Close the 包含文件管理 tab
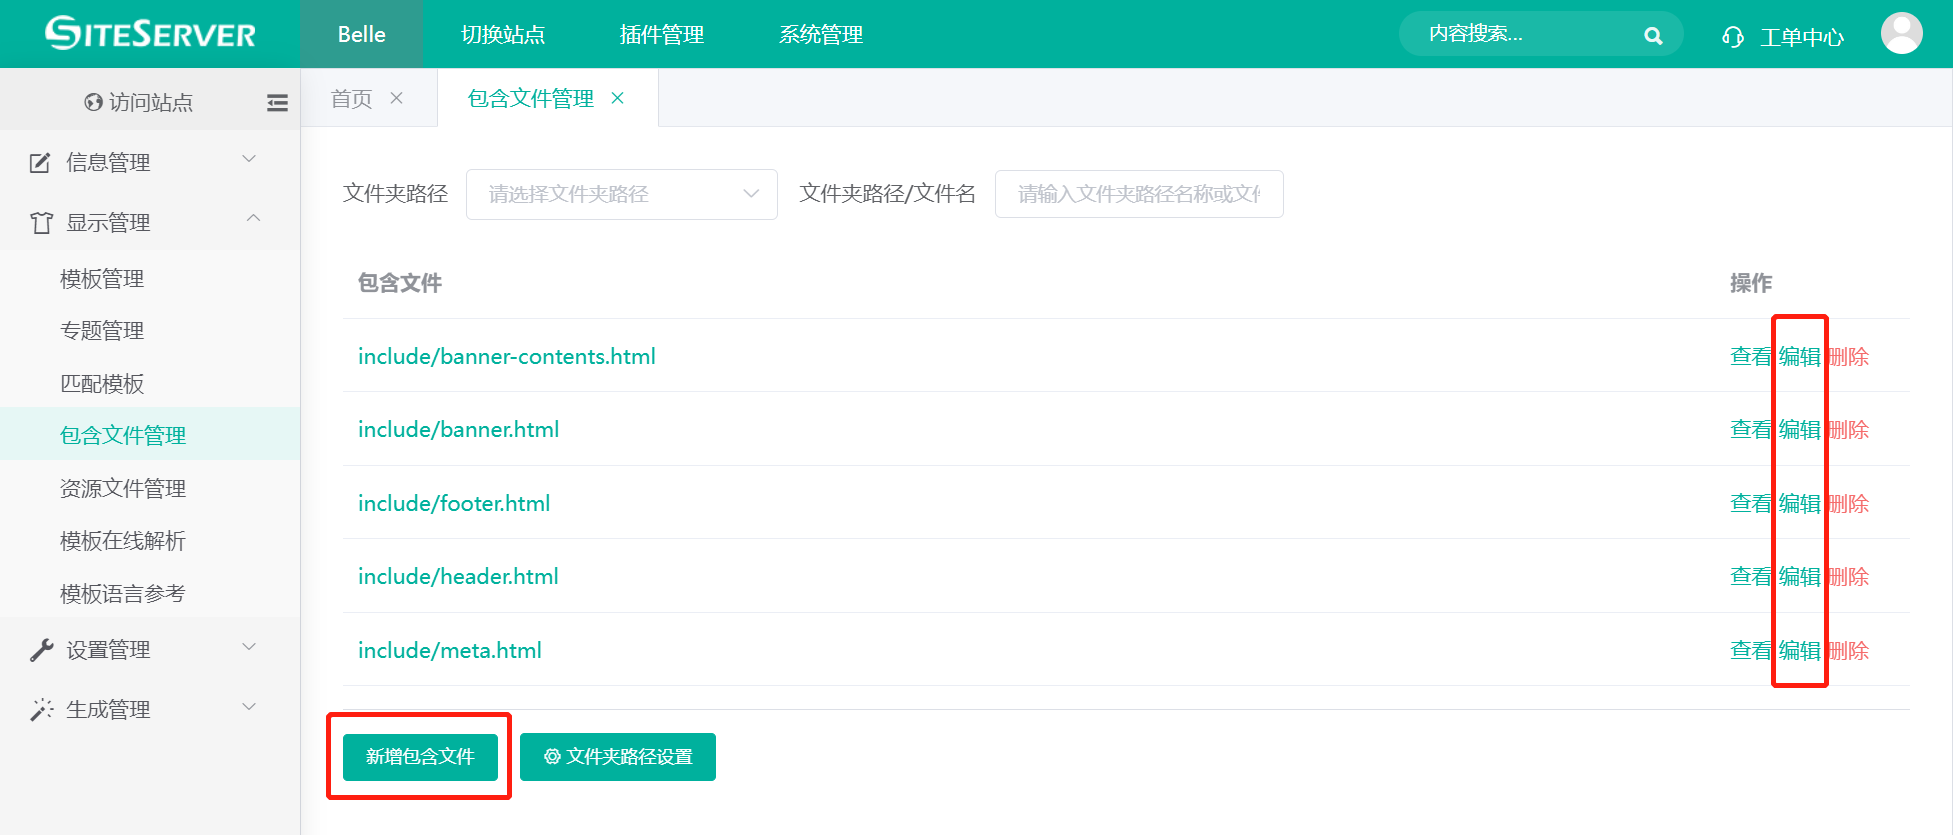1953x835 pixels. [x=618, y=98]
